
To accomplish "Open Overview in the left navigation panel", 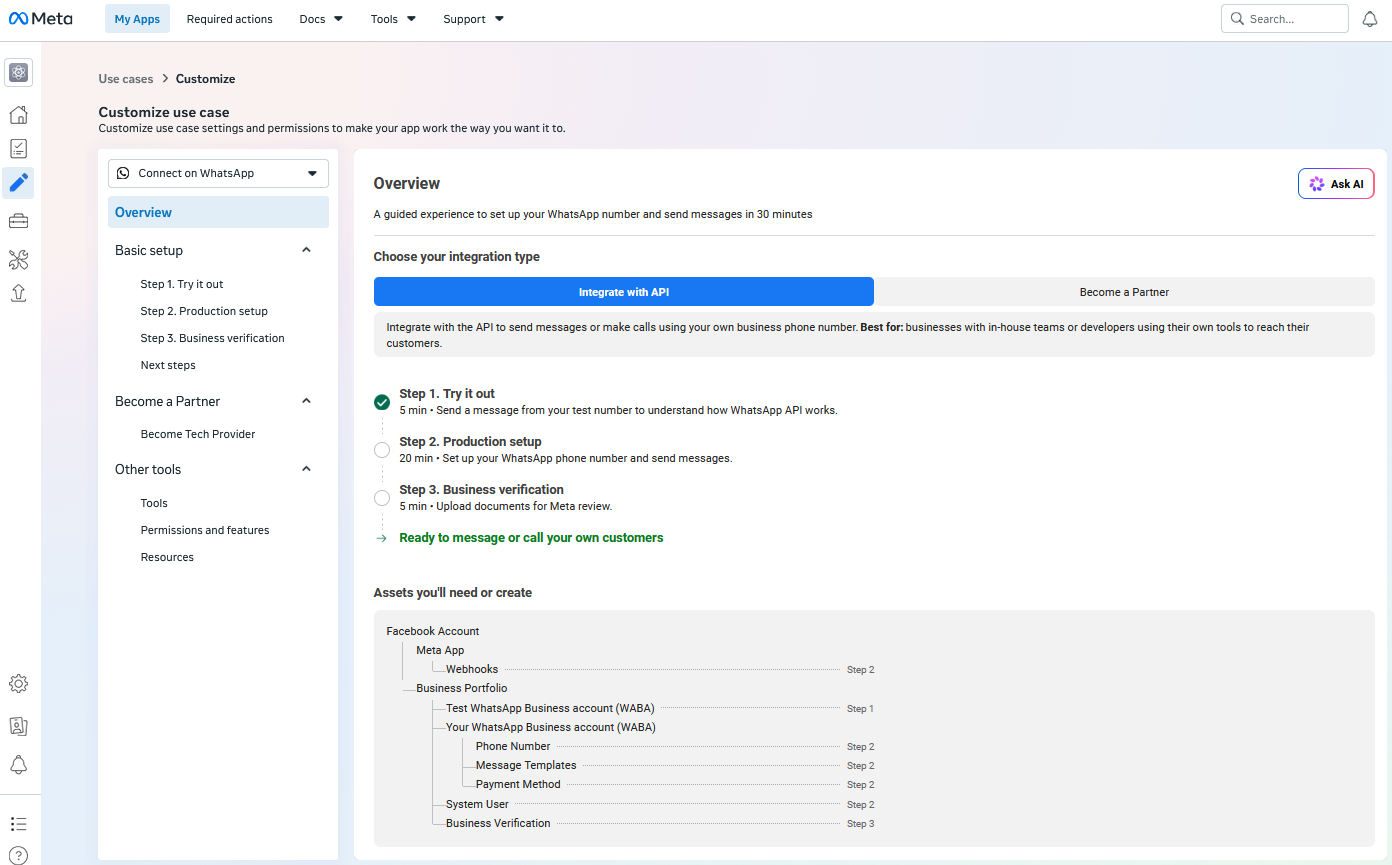I will tap(218, 212).
